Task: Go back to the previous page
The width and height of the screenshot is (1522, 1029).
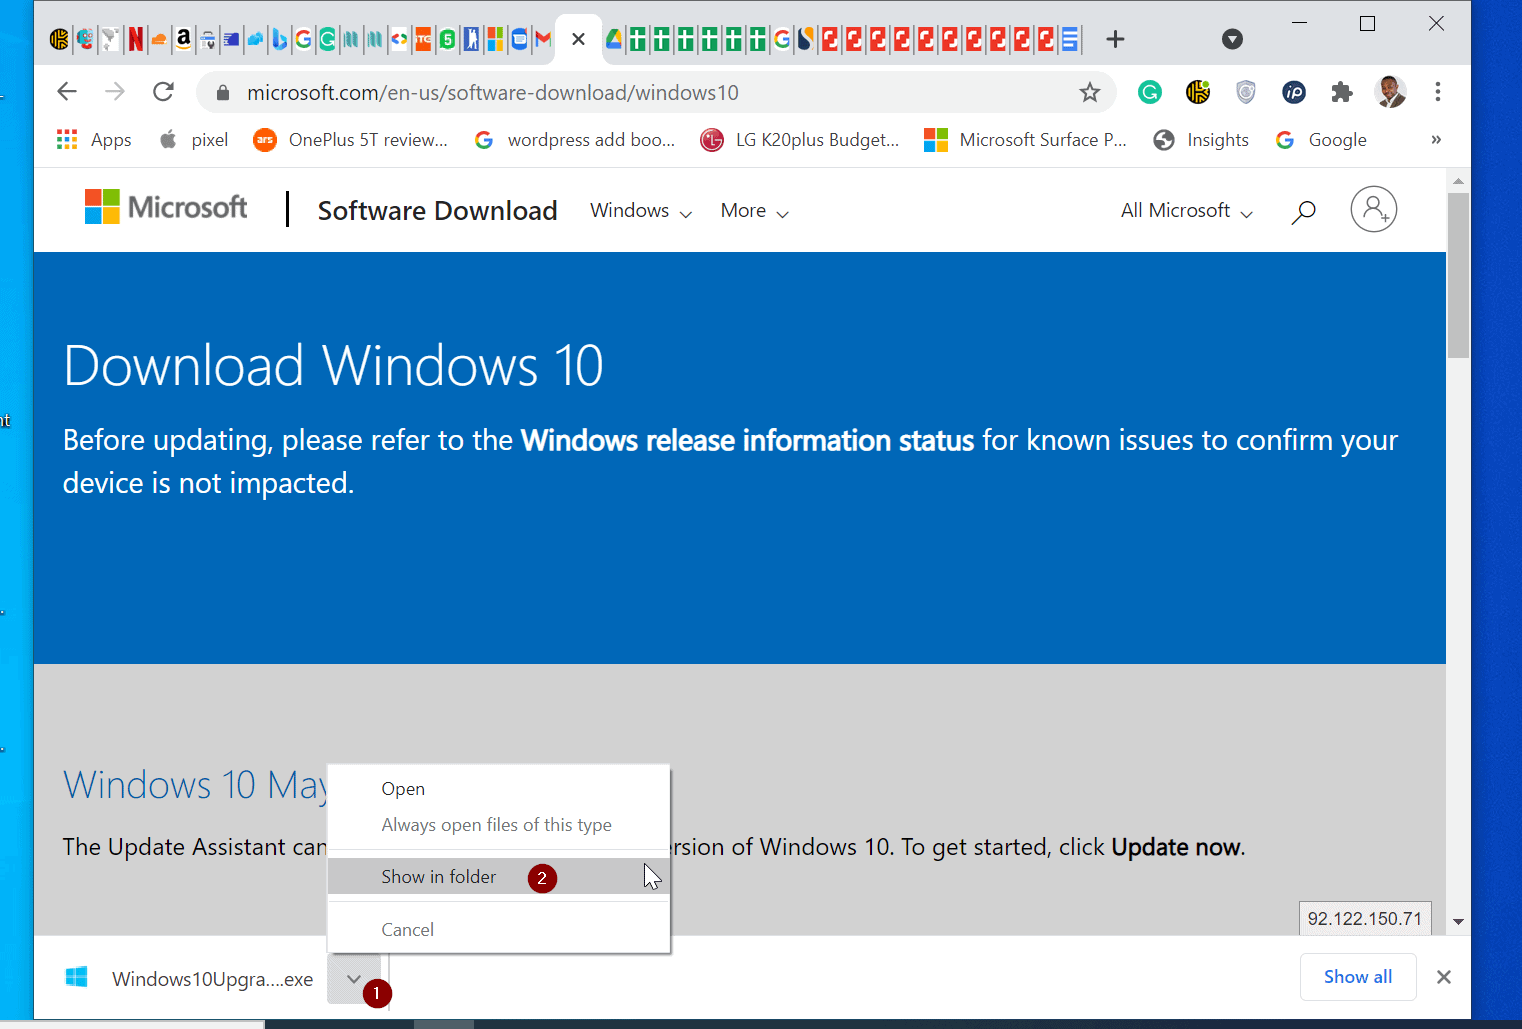Action: click(x=67, y=92)
